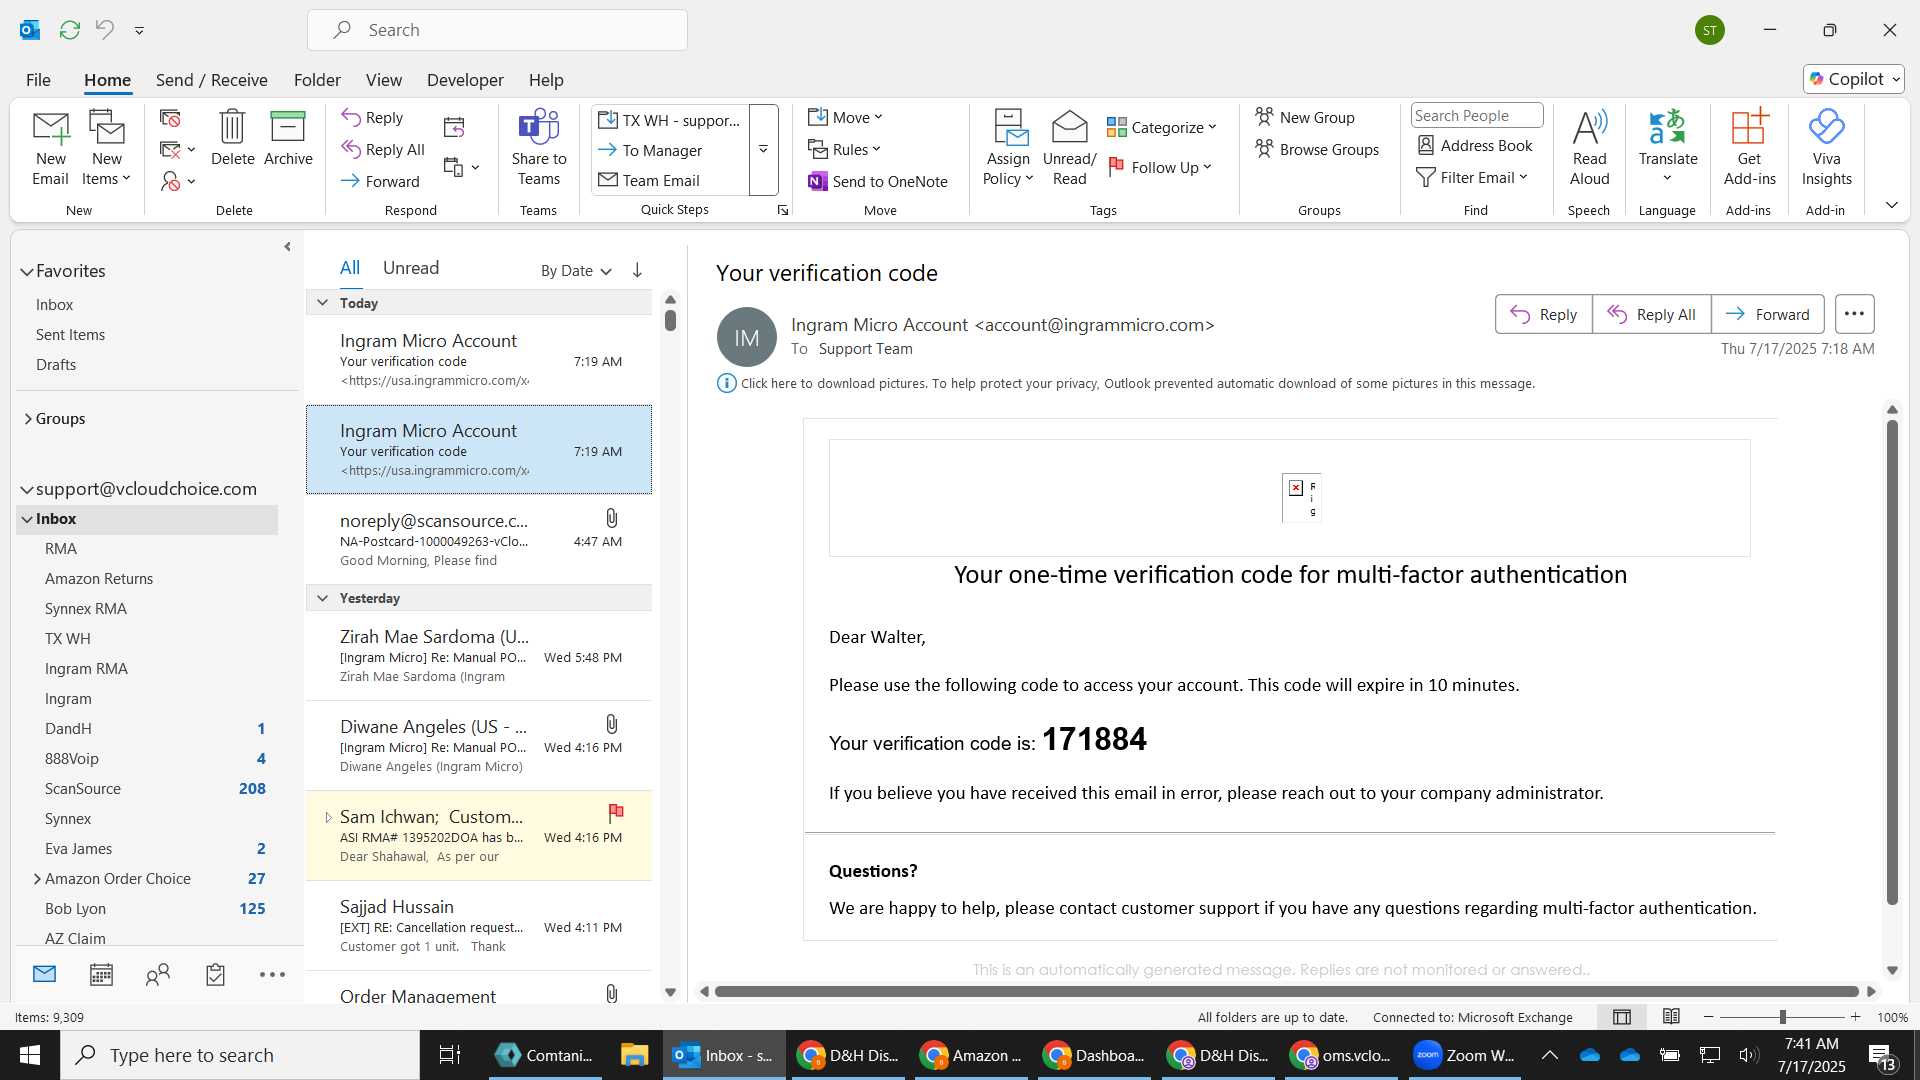
Task: Click Reply All in the reading pane
Action: (x=1651, y=314)
